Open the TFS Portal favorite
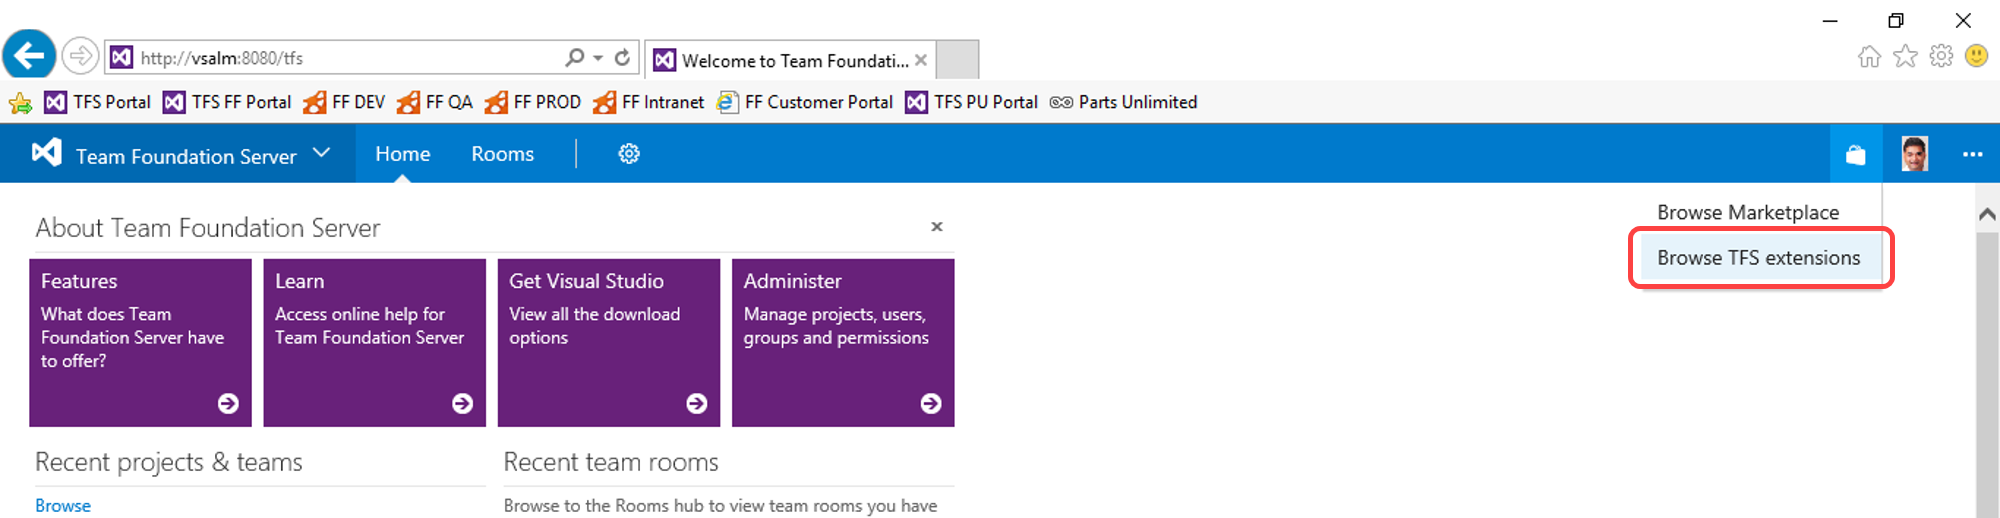2000x518 pixels. [x=98, y=102]
